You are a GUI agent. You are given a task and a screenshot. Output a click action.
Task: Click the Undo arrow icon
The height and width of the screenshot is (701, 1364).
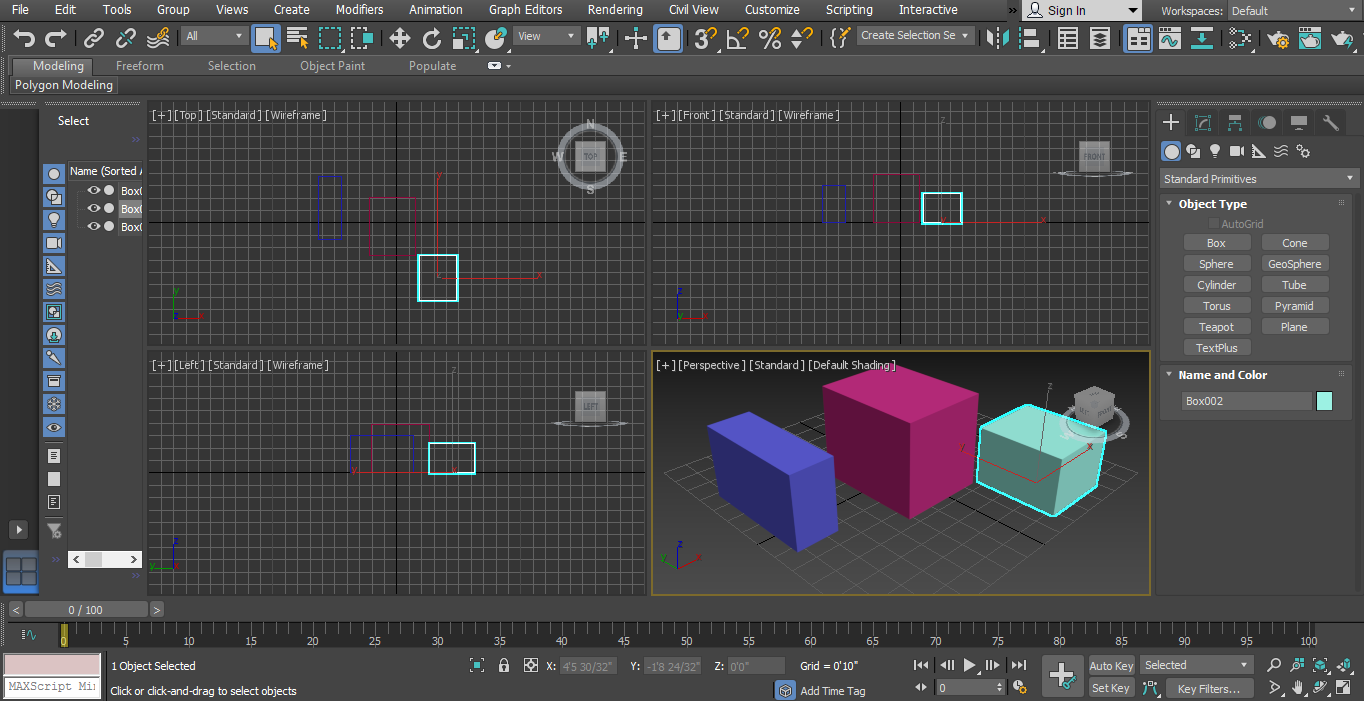[x=24, y=38]
